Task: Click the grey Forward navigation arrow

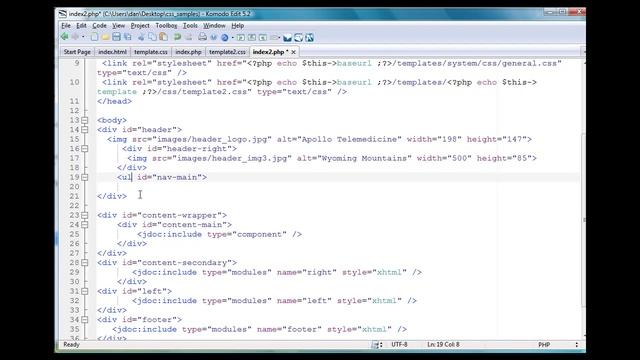Action: point(75,37)
